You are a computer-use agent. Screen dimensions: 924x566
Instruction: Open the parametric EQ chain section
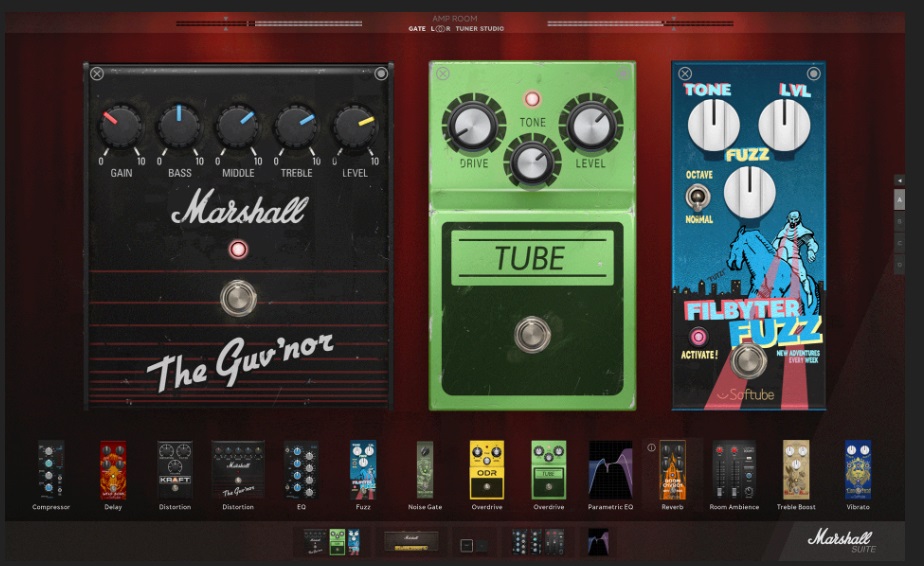(598, 541)
